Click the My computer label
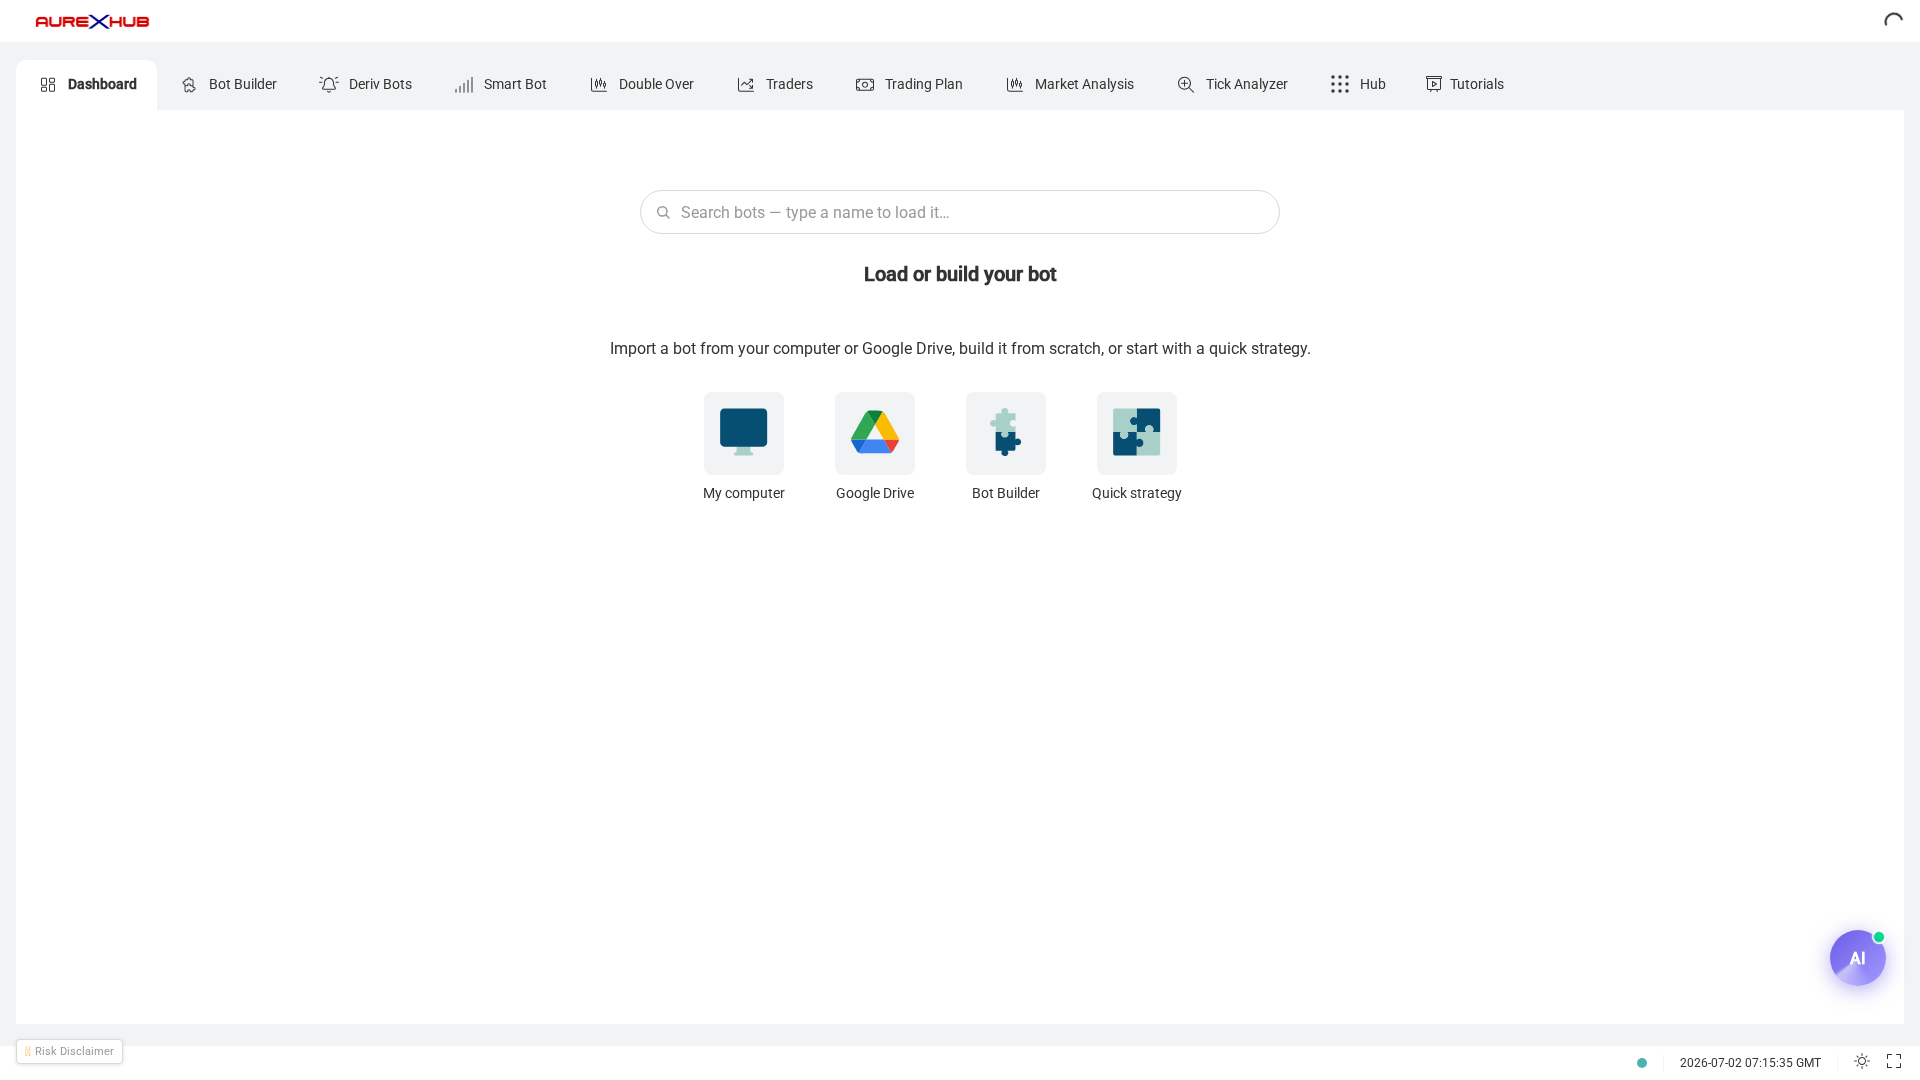The width and height of the screenshot is (1920, 1080). coord(744,493)
